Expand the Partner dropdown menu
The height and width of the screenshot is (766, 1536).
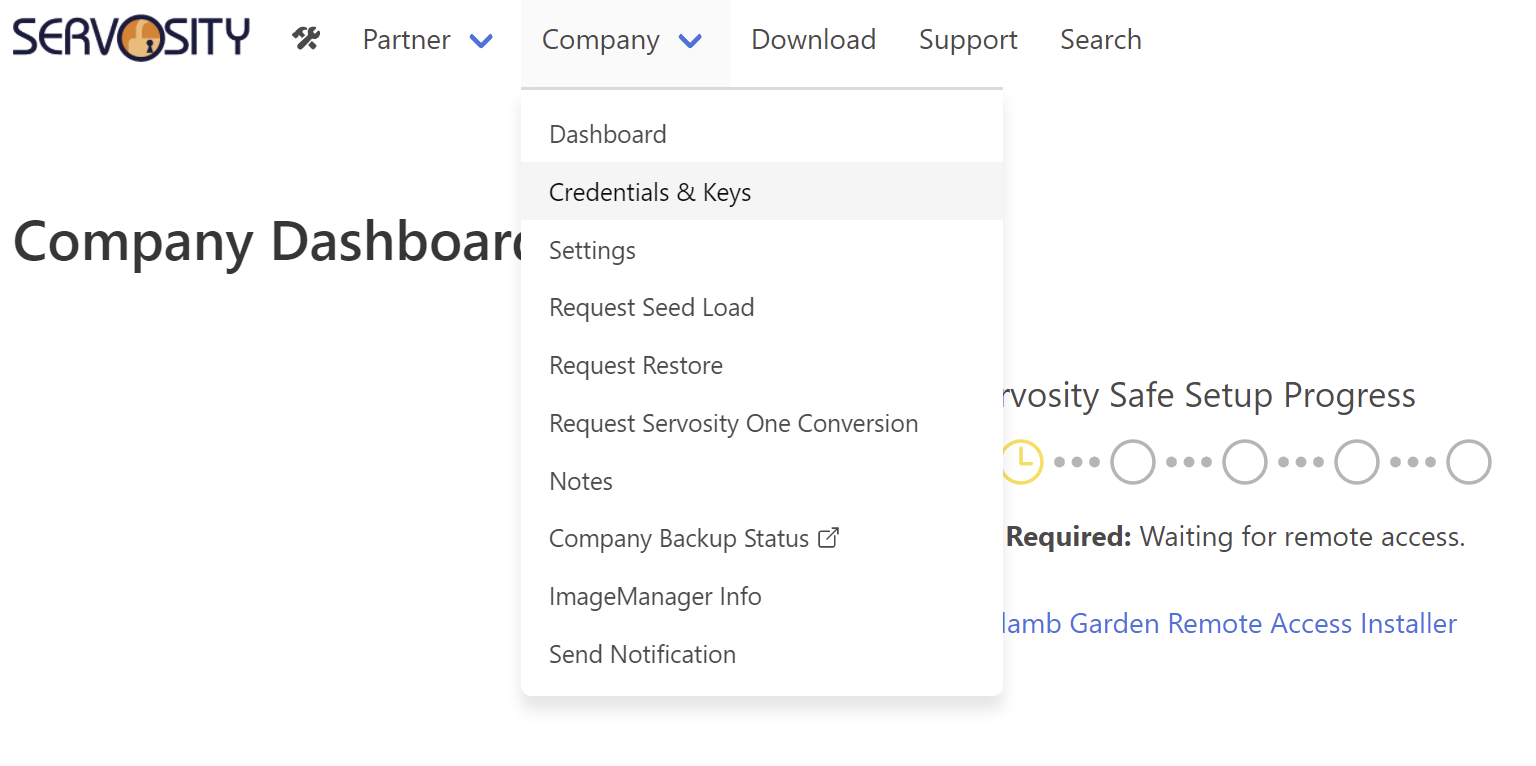tap(427, 40)
